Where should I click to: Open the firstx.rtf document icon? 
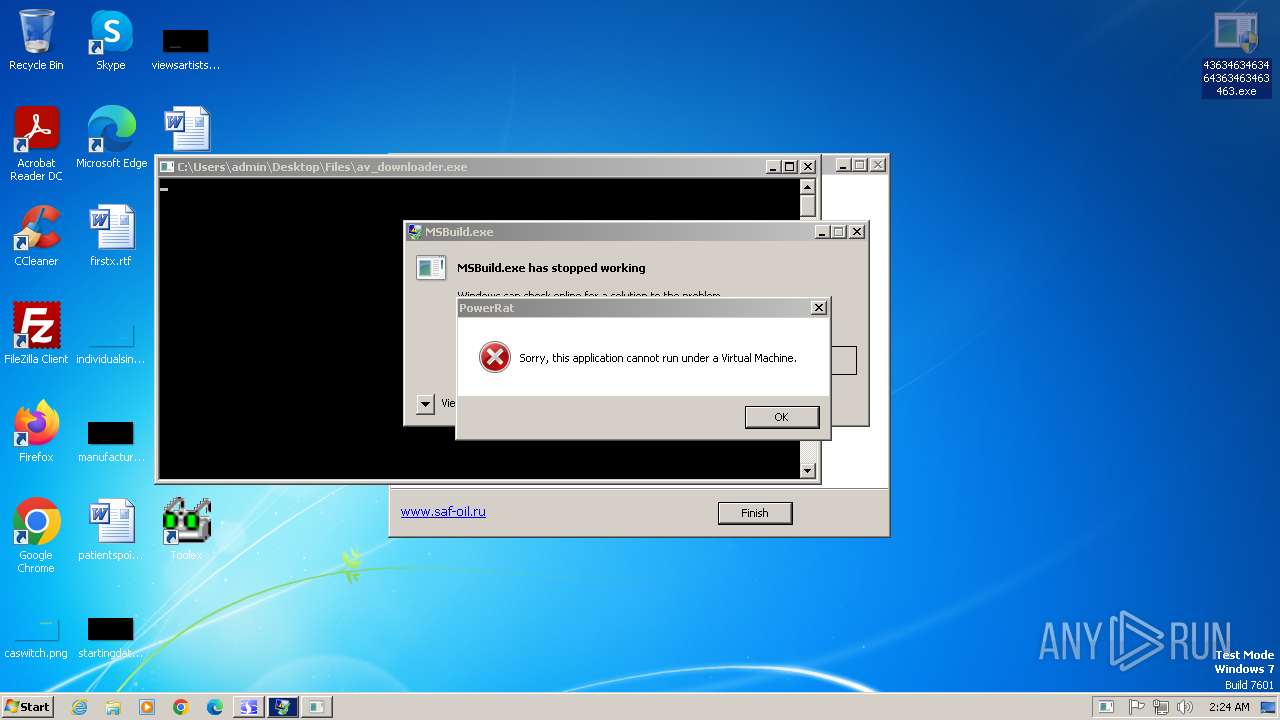[111, 236]
